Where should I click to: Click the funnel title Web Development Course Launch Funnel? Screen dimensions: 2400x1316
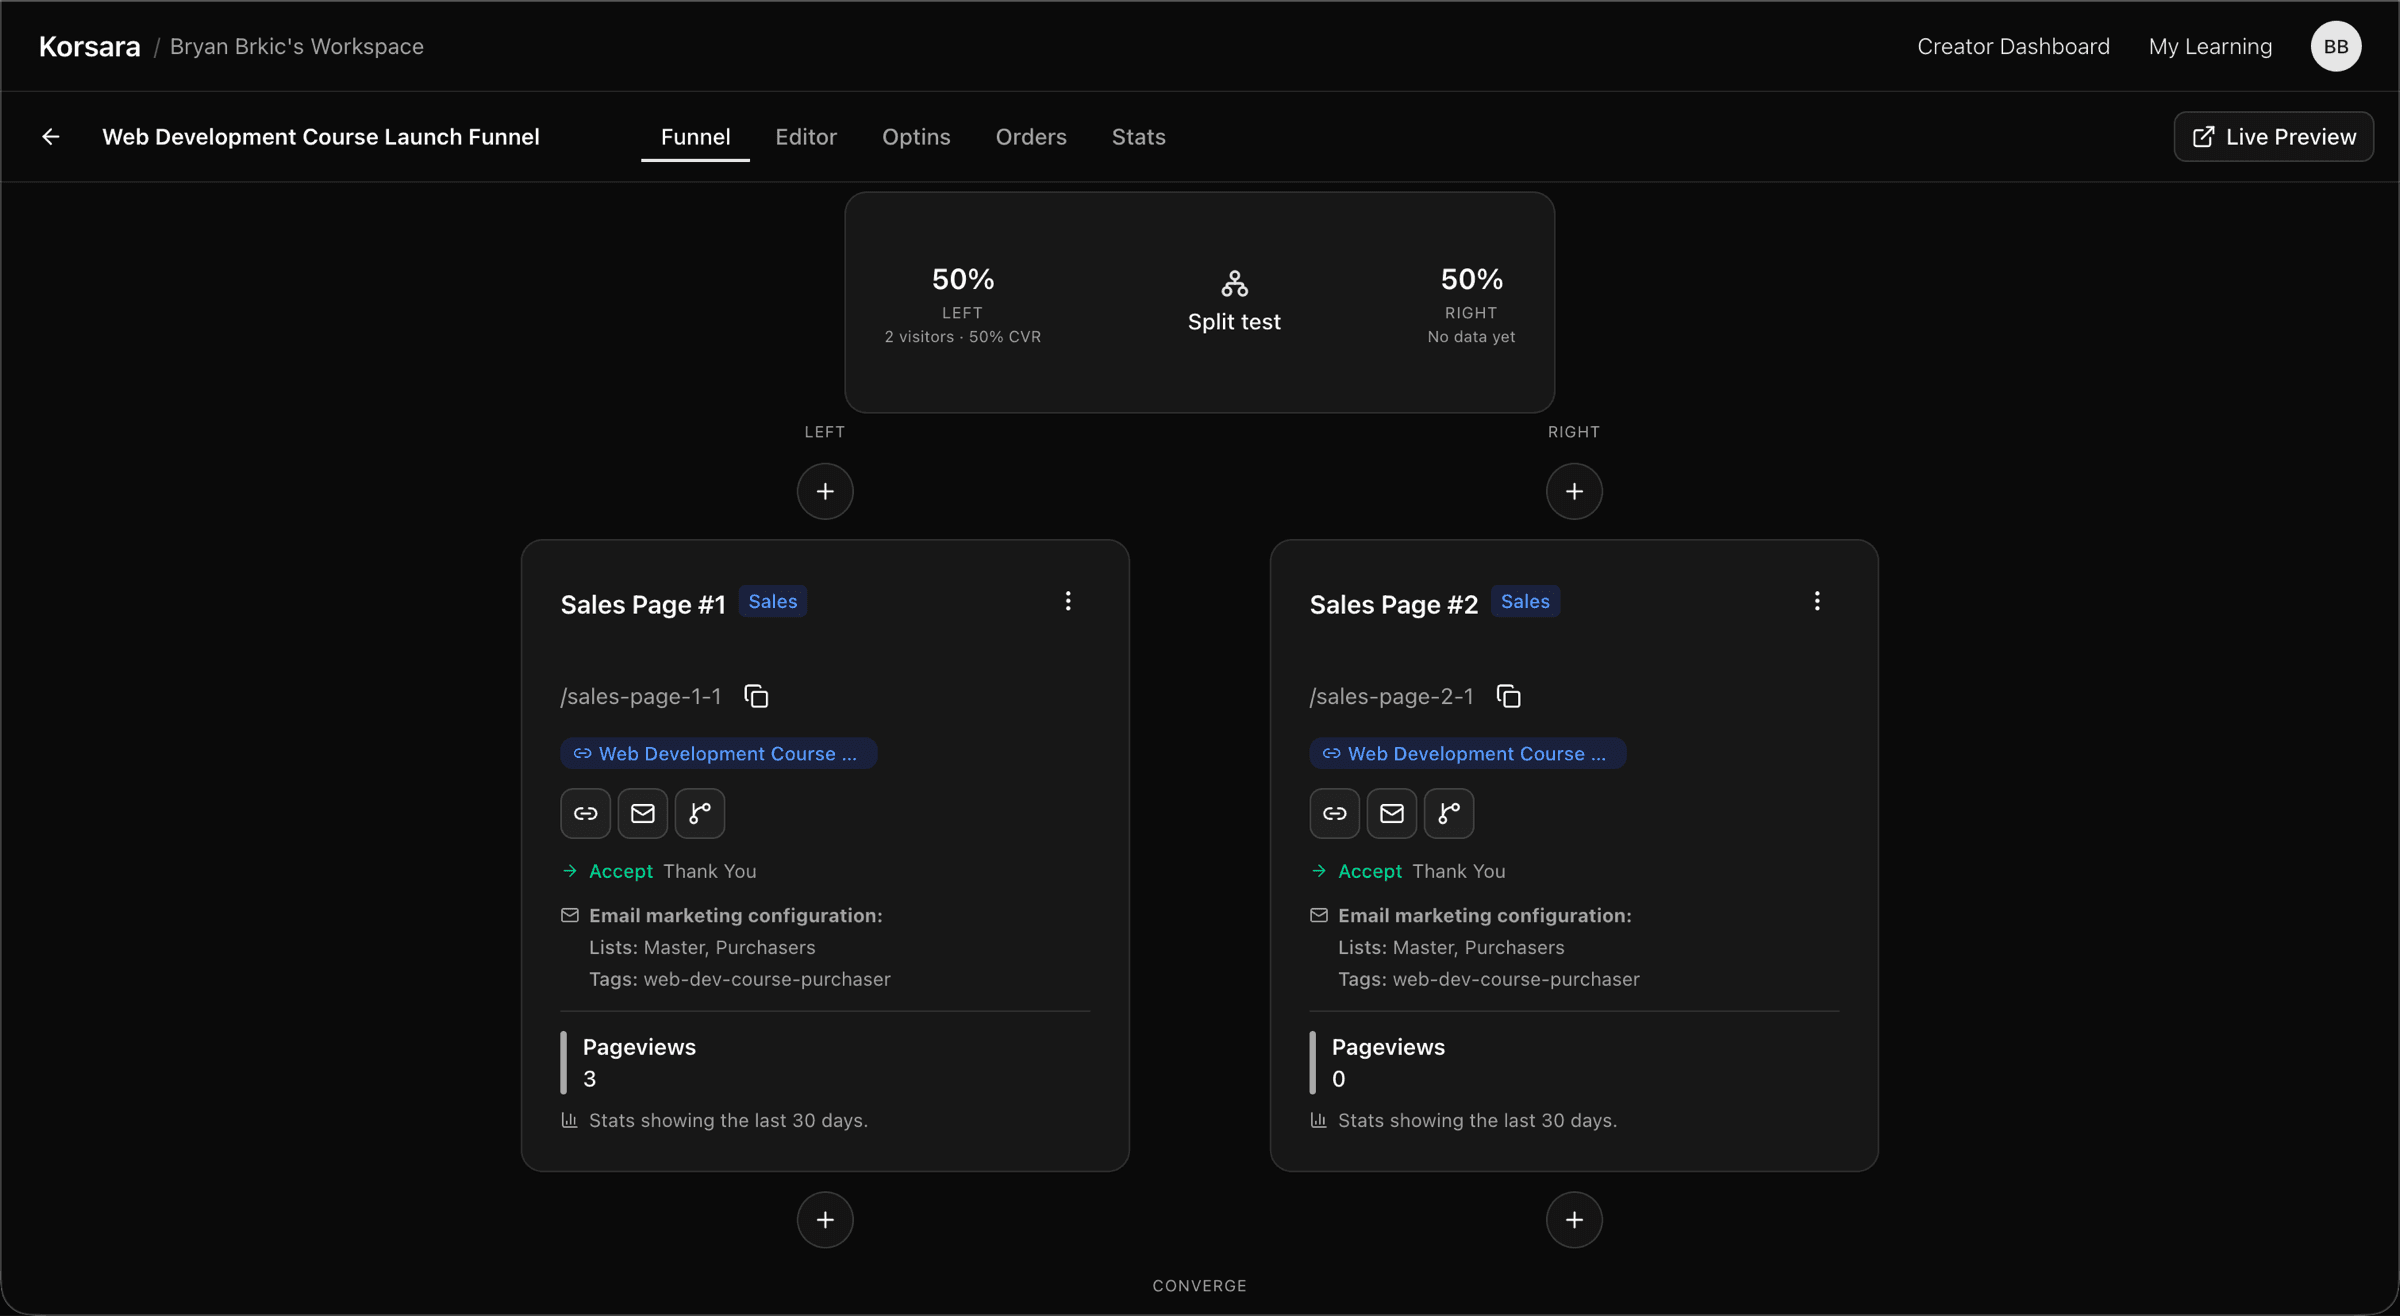coord(321,137)
